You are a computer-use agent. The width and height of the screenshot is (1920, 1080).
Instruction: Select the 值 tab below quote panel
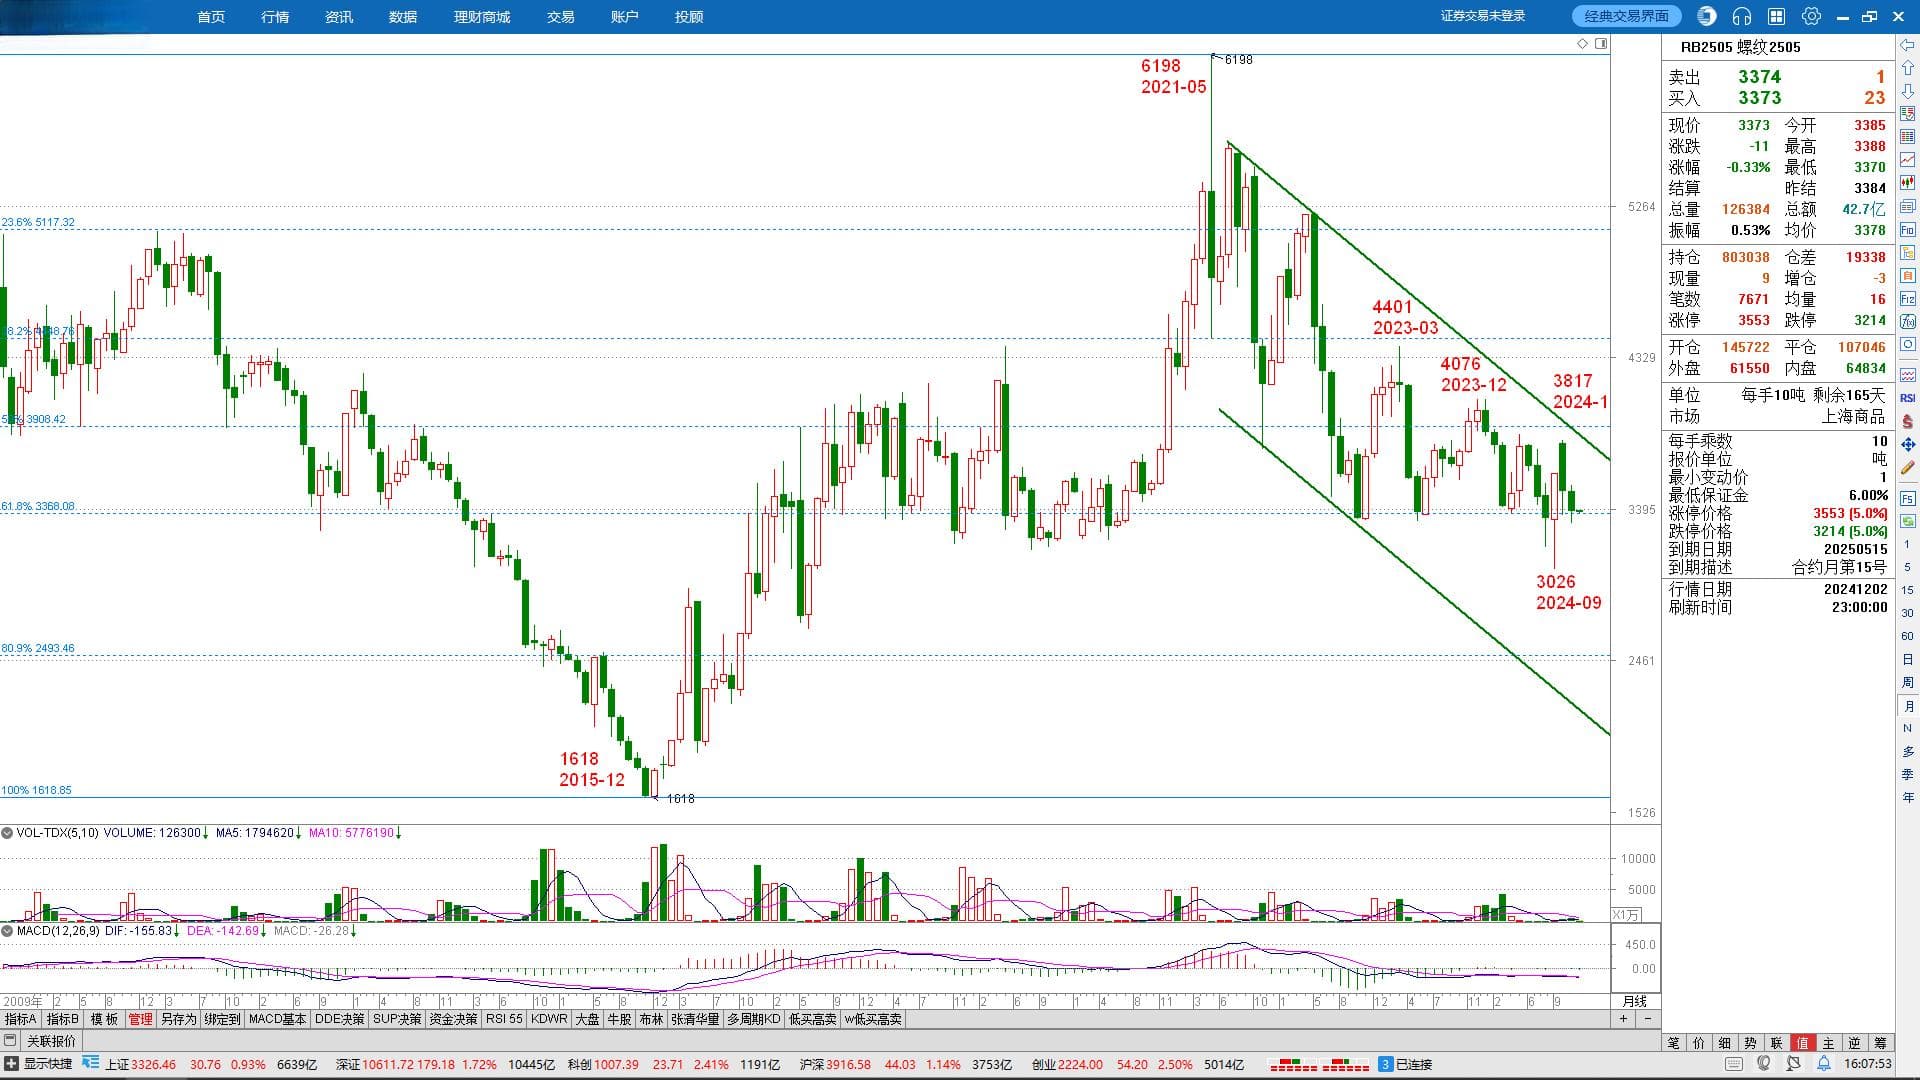(x=1802, y=1042)
